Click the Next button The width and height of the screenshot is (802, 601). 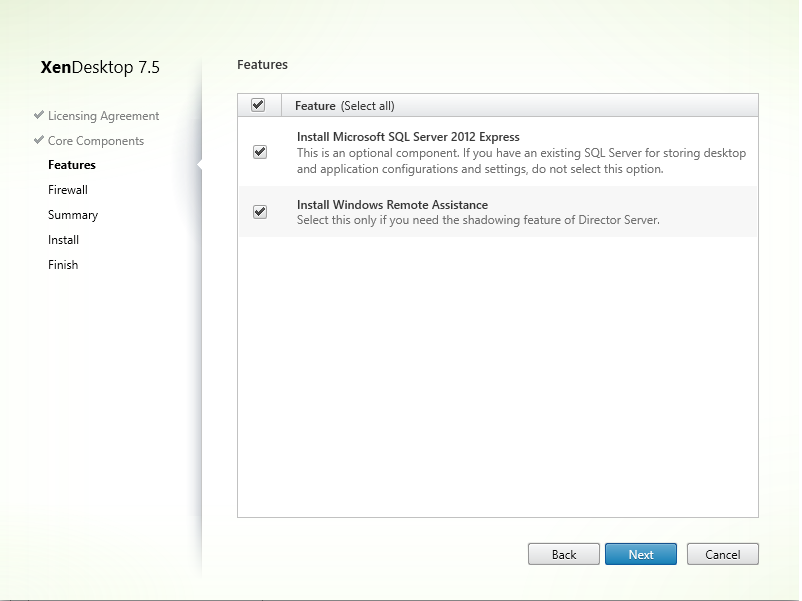click(x=640, y=554)
